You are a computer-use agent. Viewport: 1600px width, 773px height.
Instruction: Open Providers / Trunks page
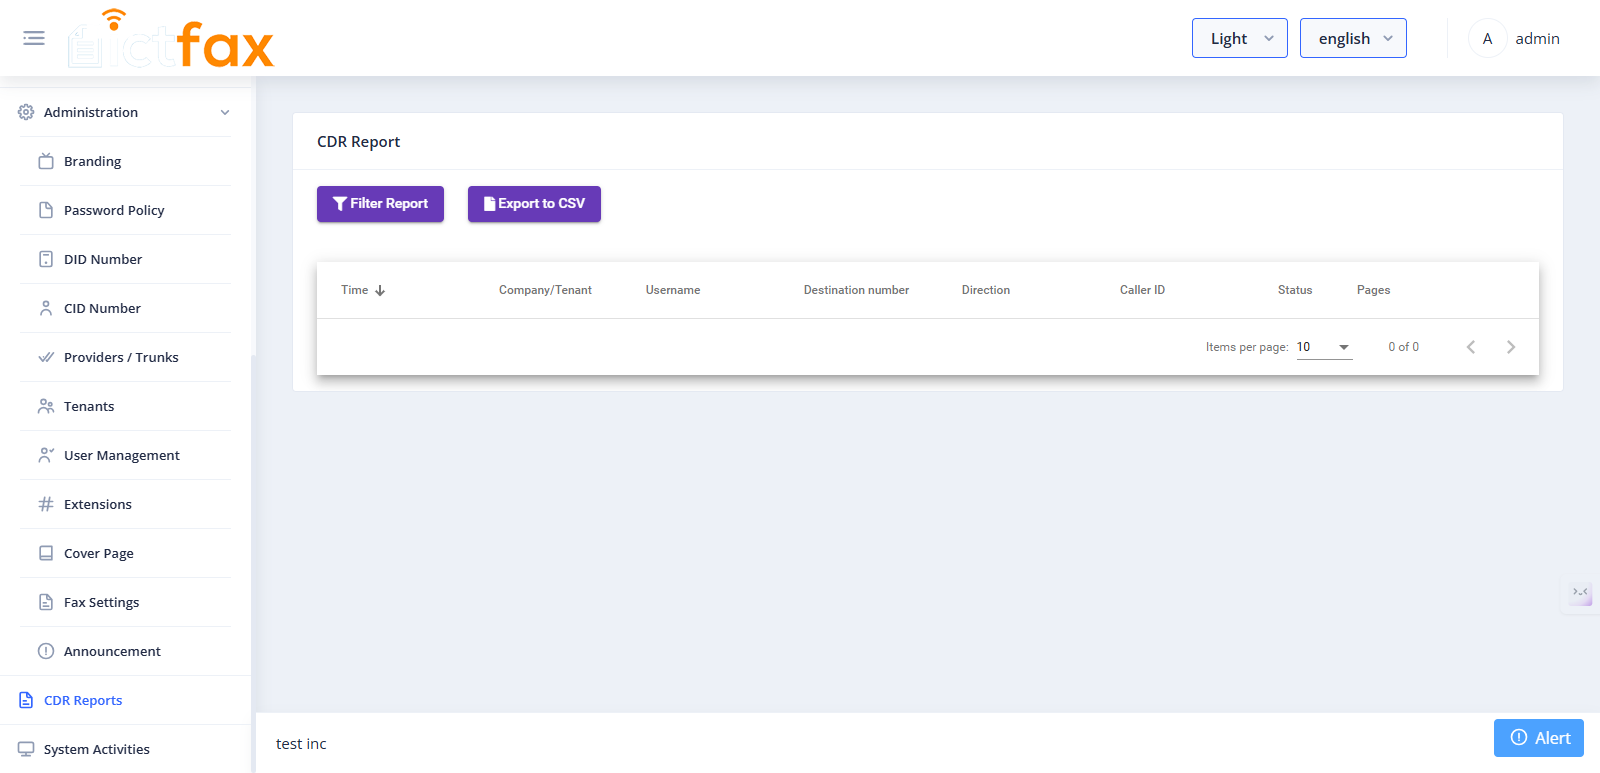(x=125, y=357)
